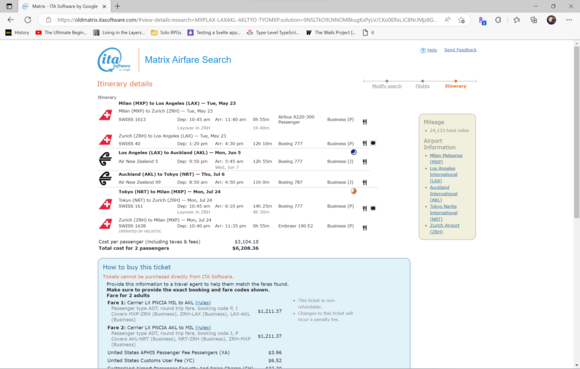The height and width of the screenshot is (369, 580).
Task: Open Zurich Airport (ZRH) info link
Action: point(444,228)
